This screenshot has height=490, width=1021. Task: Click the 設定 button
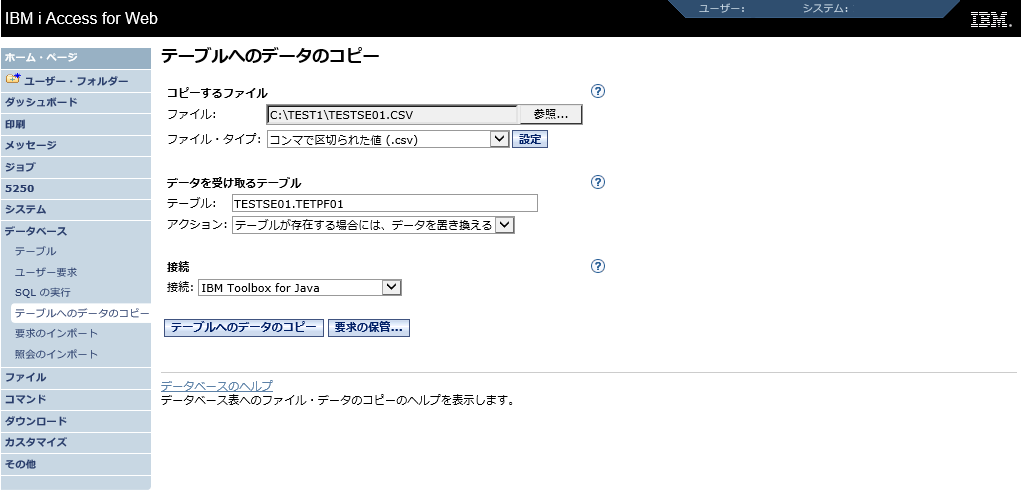(530, 139)
